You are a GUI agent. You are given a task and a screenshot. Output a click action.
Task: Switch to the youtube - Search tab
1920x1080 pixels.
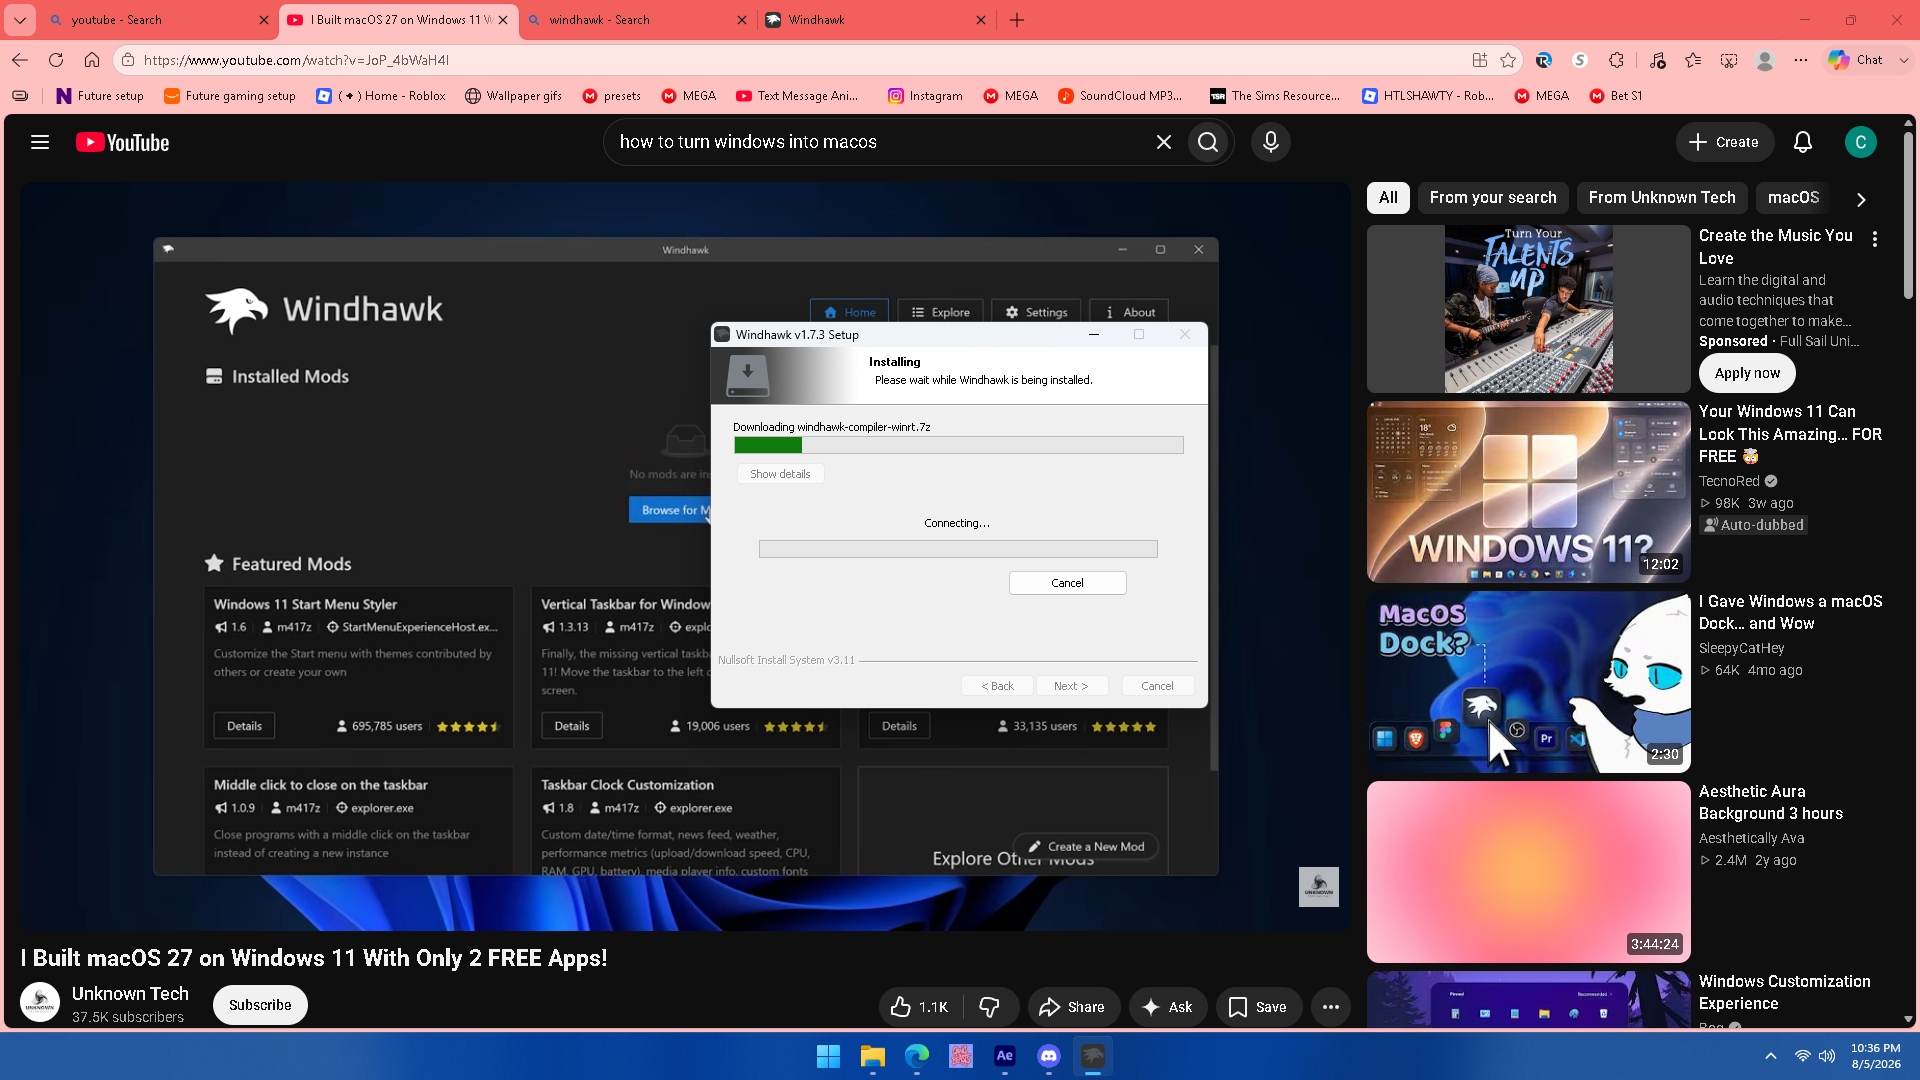pyautogui.click(x=158, y=20)
